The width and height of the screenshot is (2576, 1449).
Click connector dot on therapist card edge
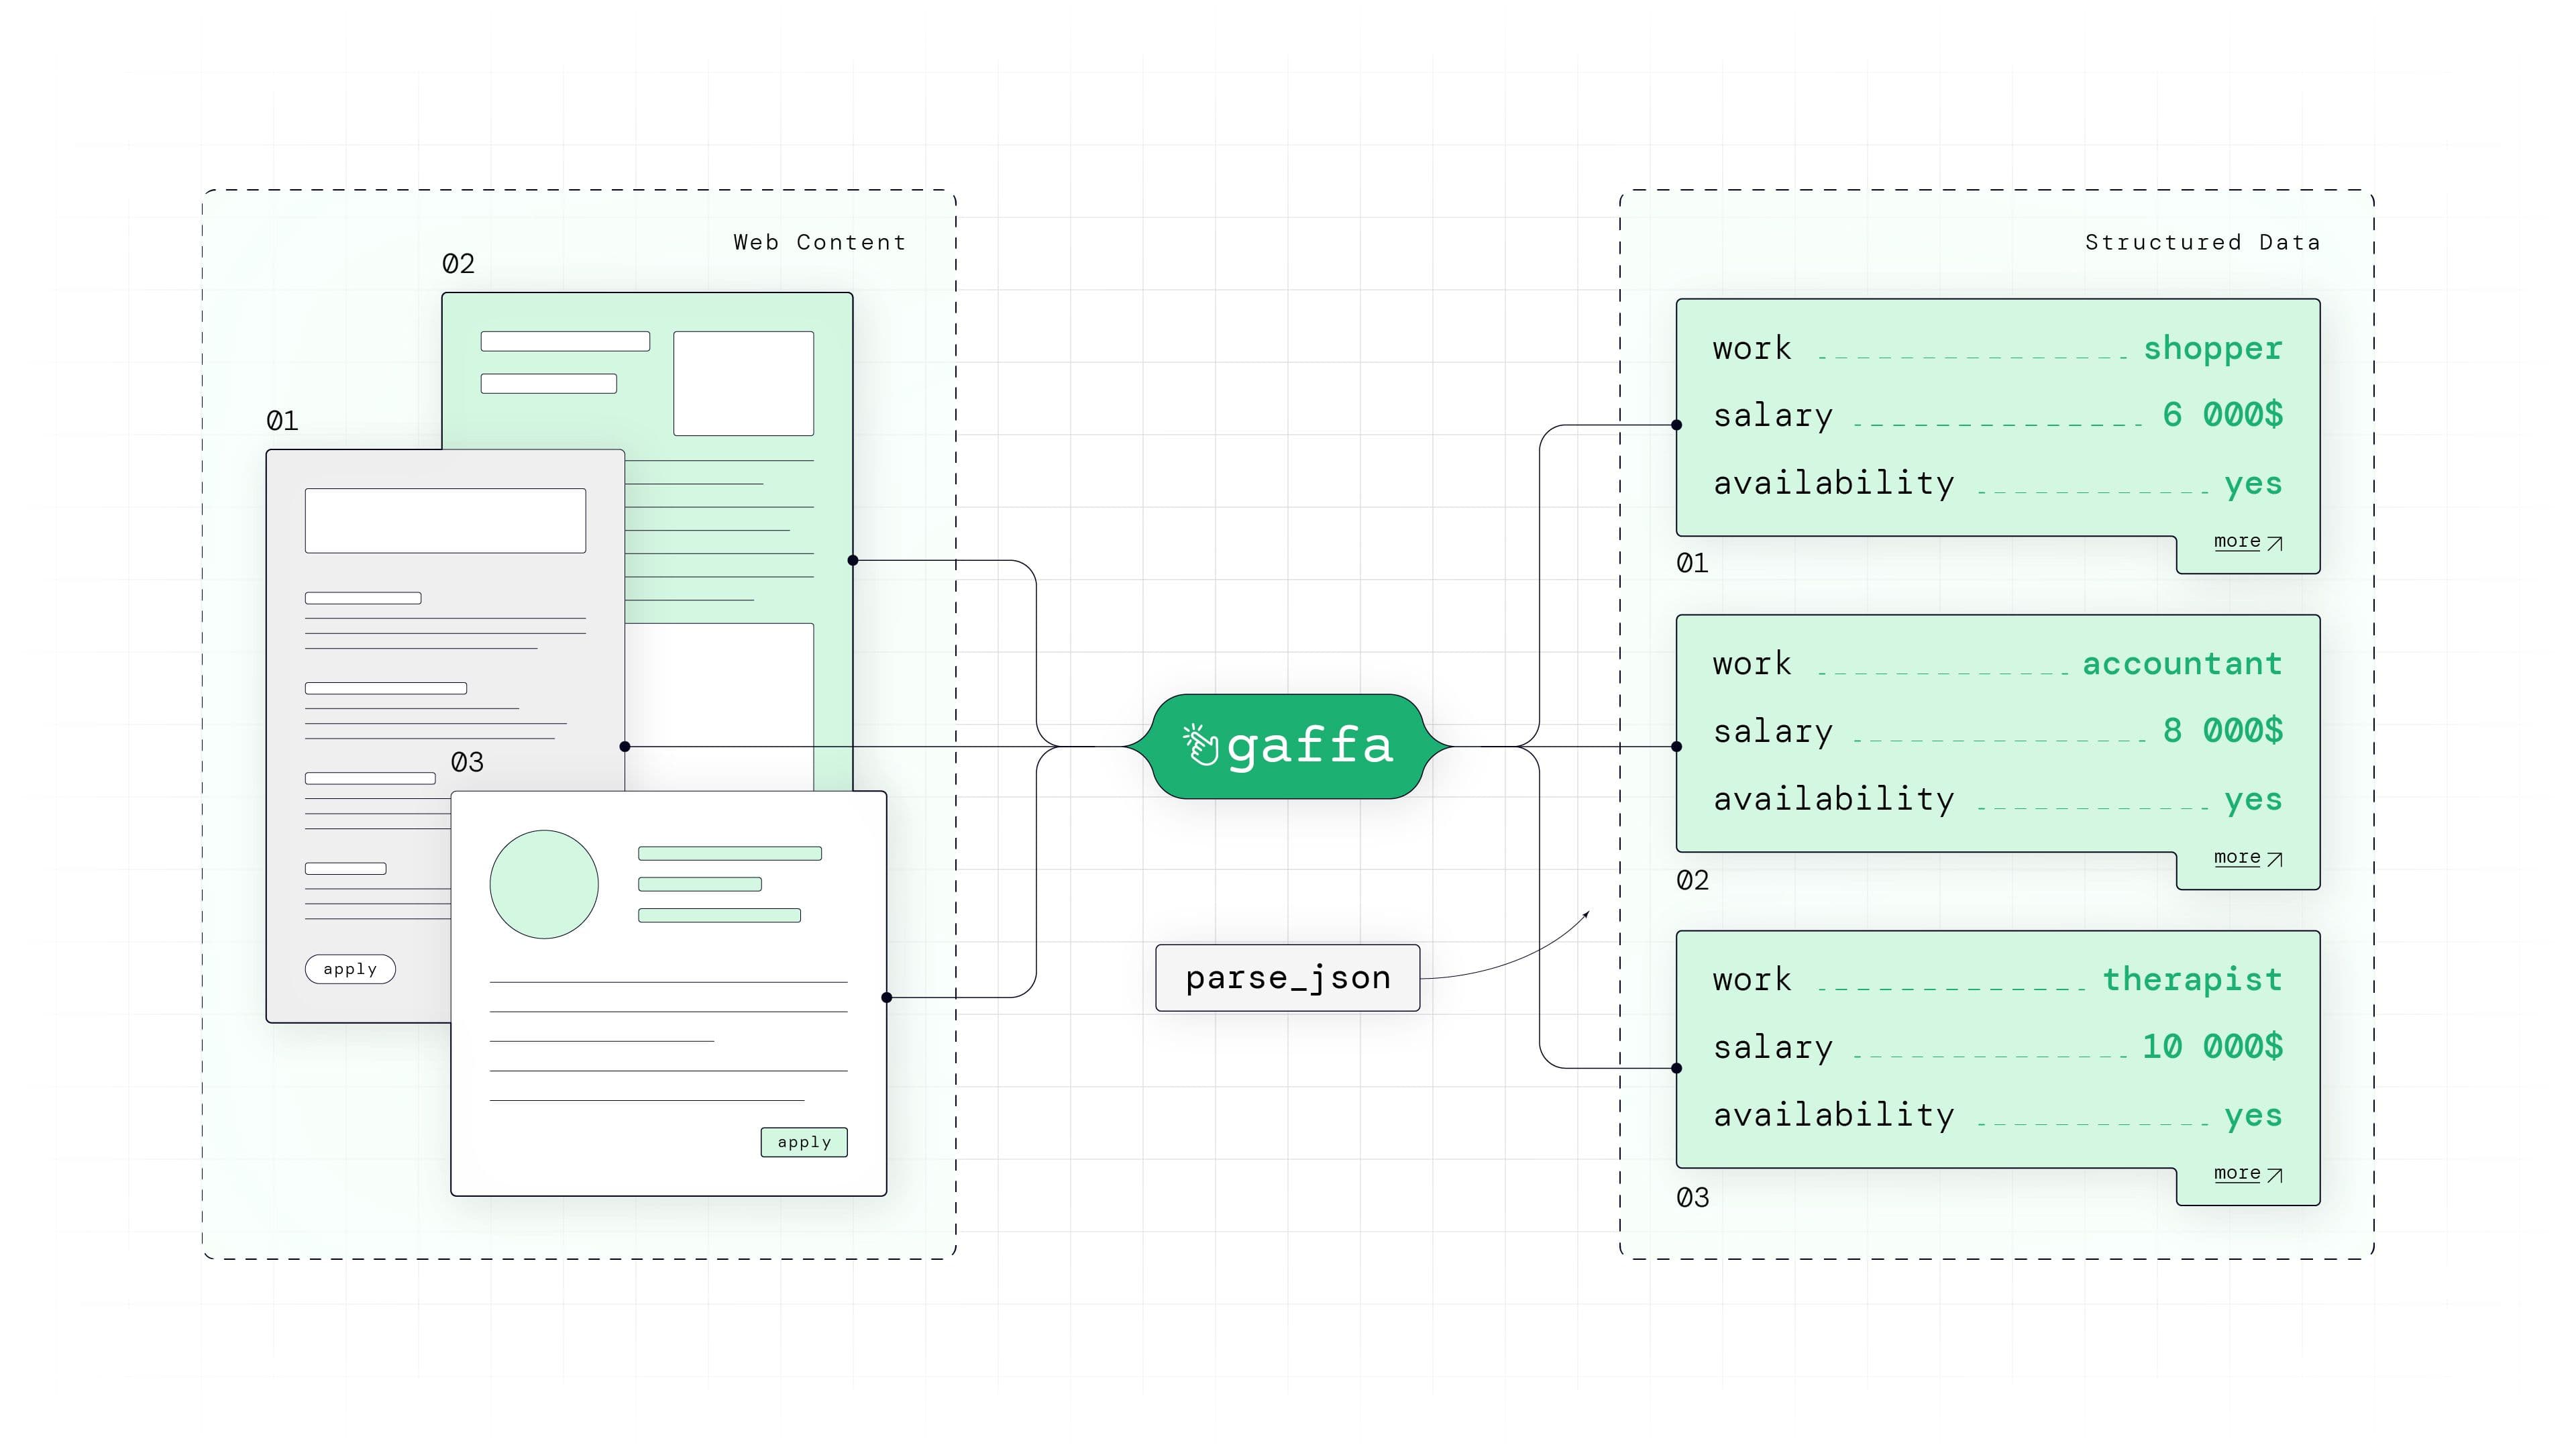click(1677, 1069)
